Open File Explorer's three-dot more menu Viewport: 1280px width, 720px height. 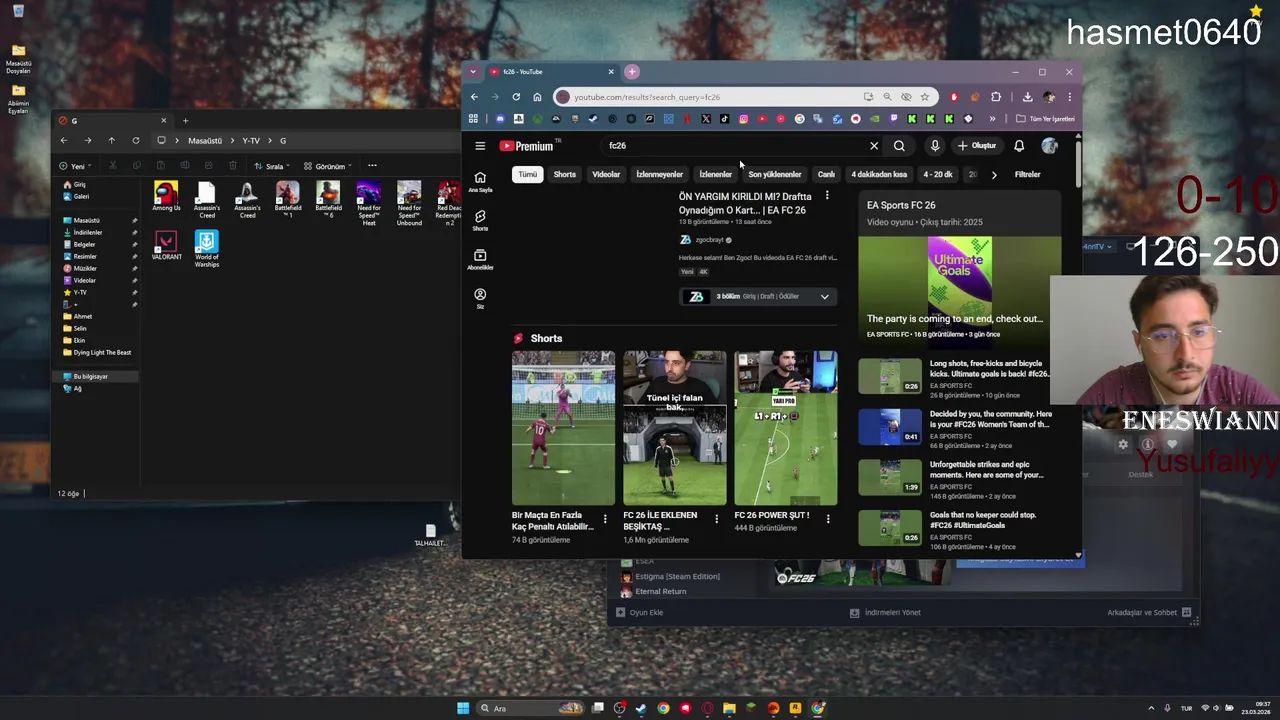[x=372, y=166]
